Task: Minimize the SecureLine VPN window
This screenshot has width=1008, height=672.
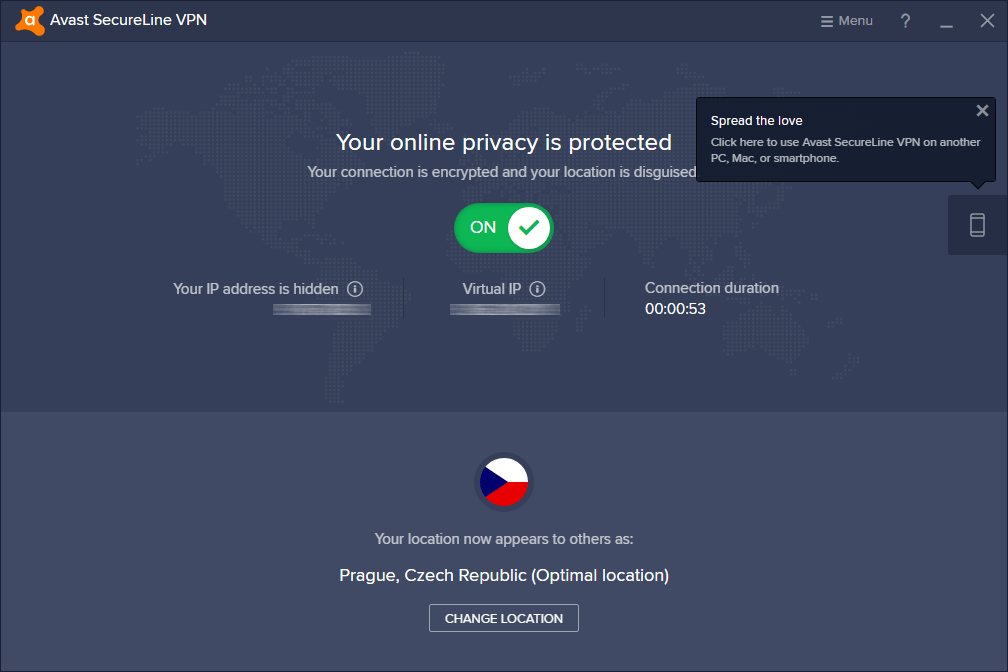Action: 946,21
